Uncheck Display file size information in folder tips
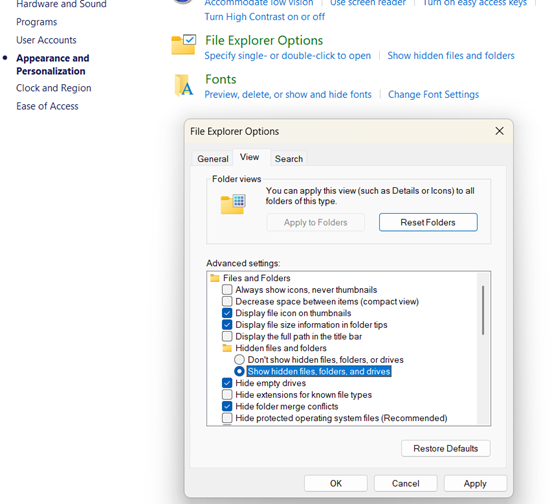552x504 pixels. (227, 325)
